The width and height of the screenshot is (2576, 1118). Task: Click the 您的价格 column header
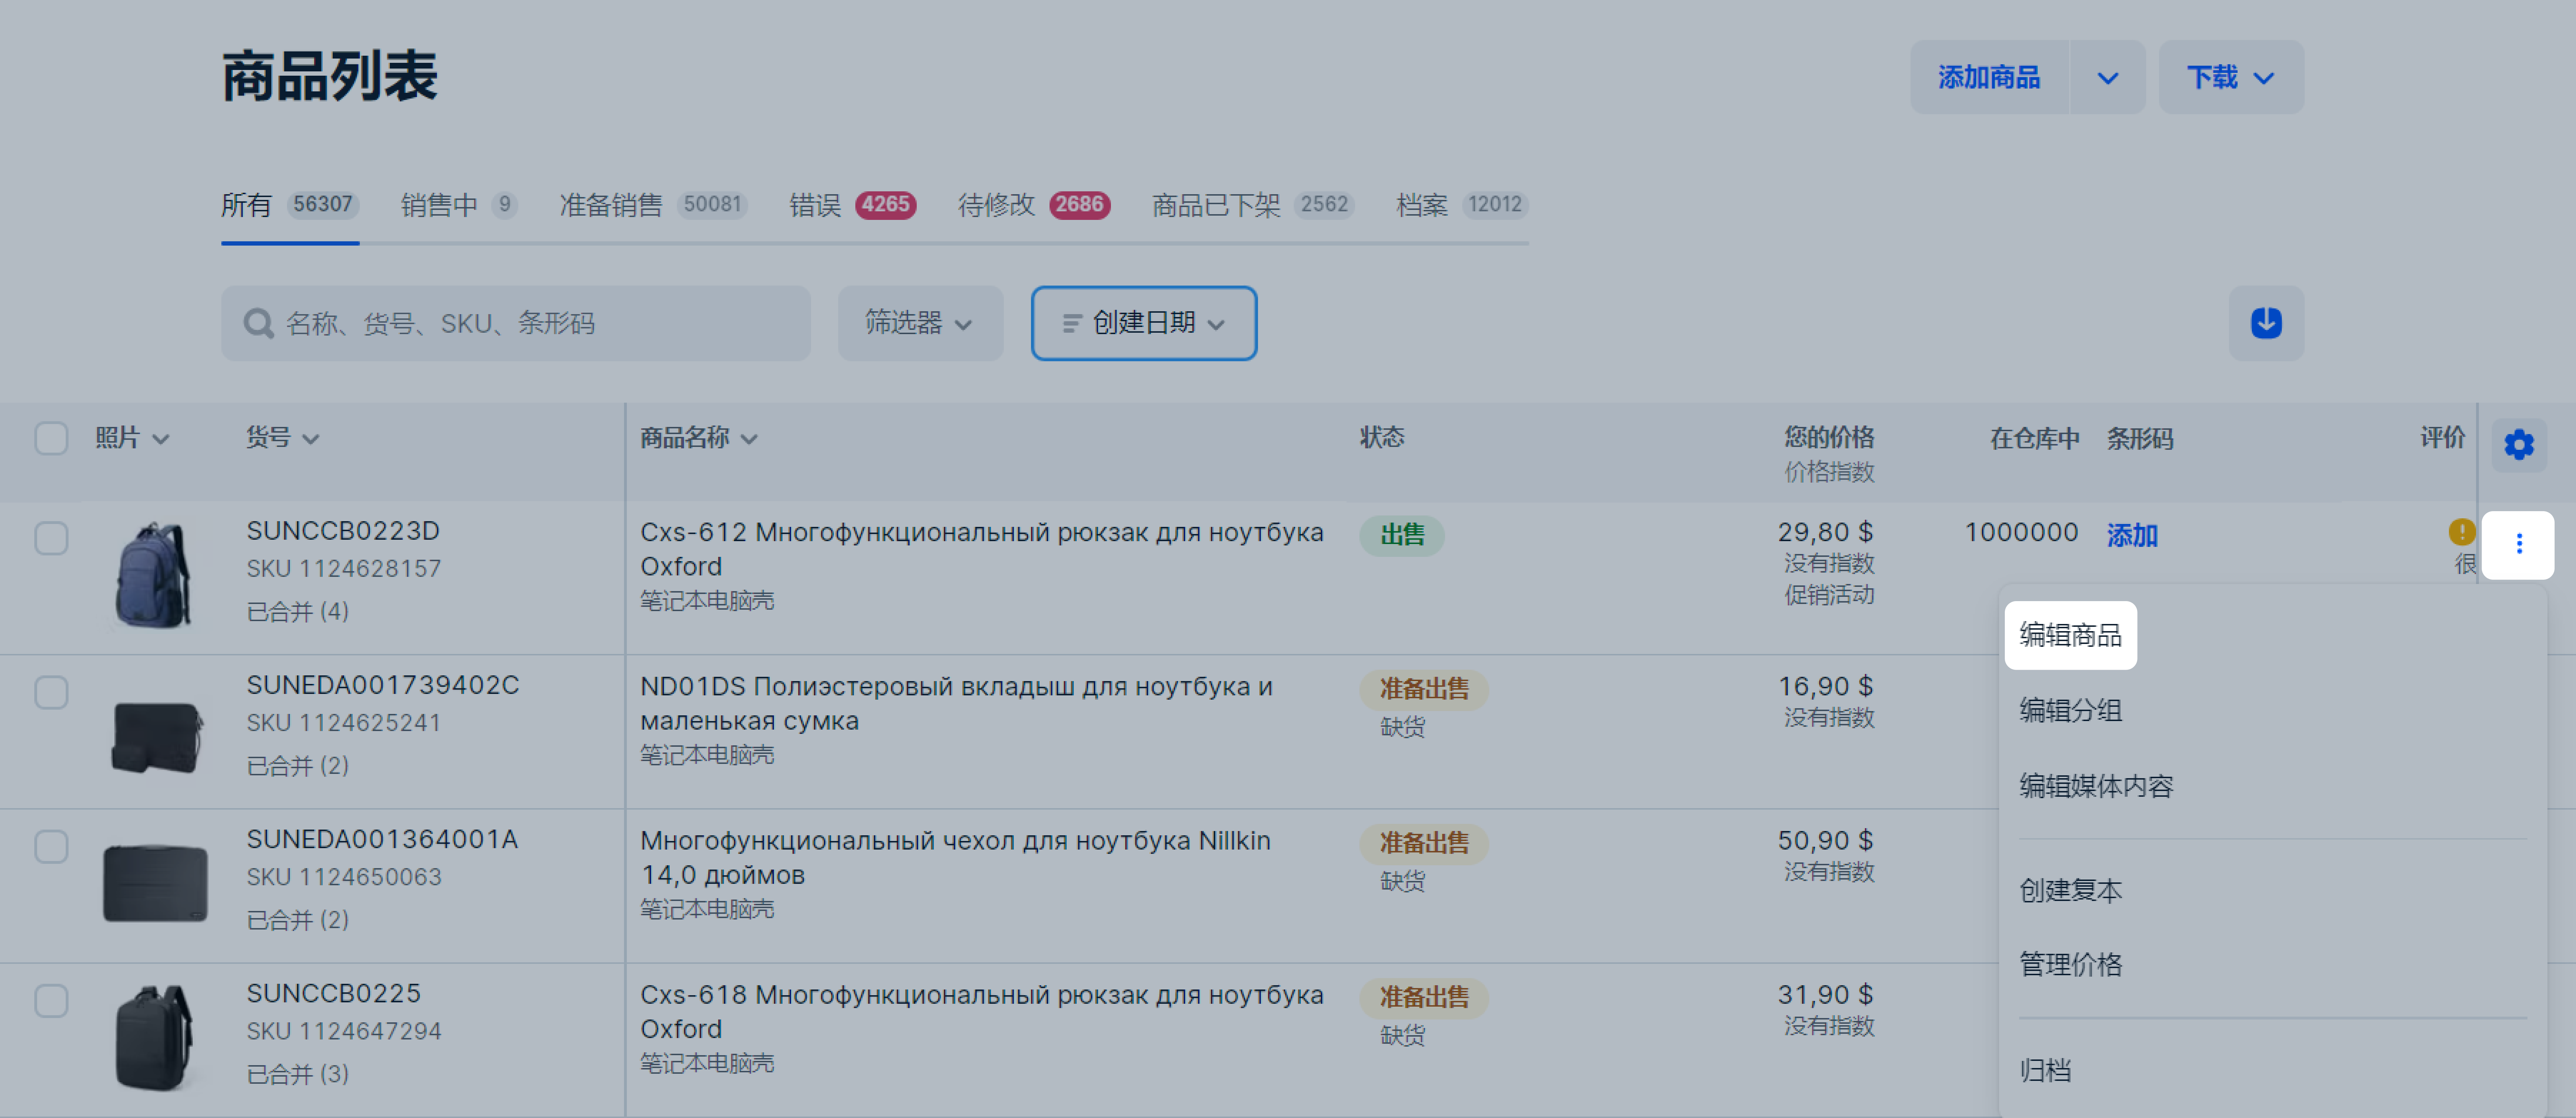[1828, 437]
